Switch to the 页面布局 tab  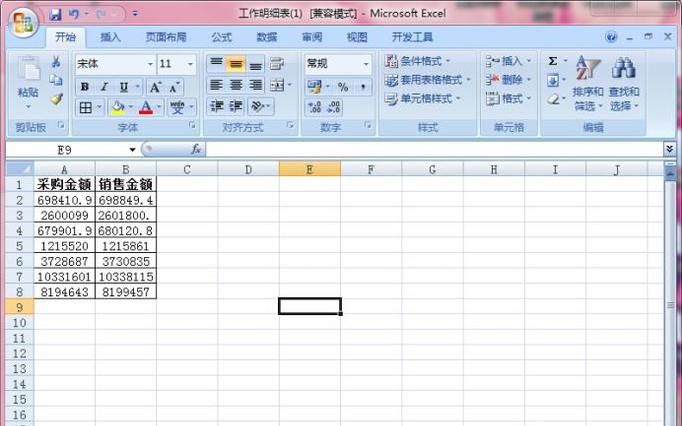[166, 37]
